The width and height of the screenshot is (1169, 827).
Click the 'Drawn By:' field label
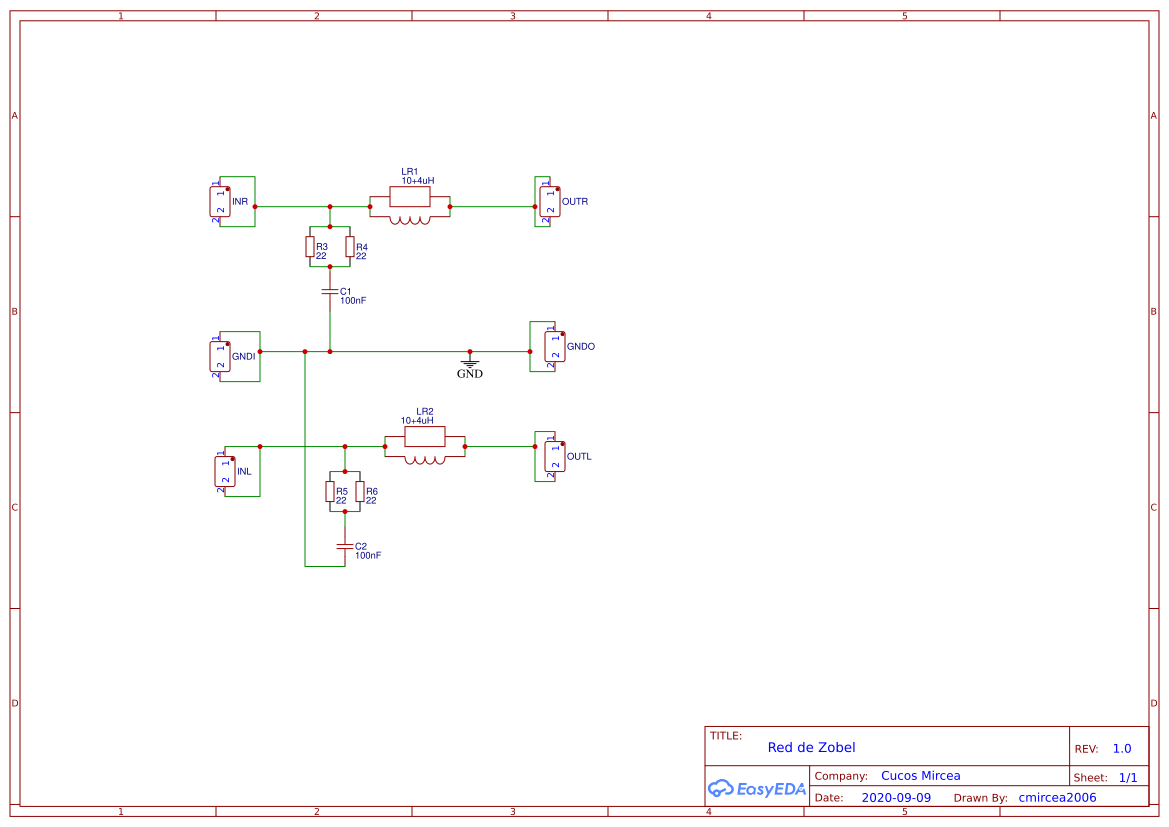pos(980,798)
